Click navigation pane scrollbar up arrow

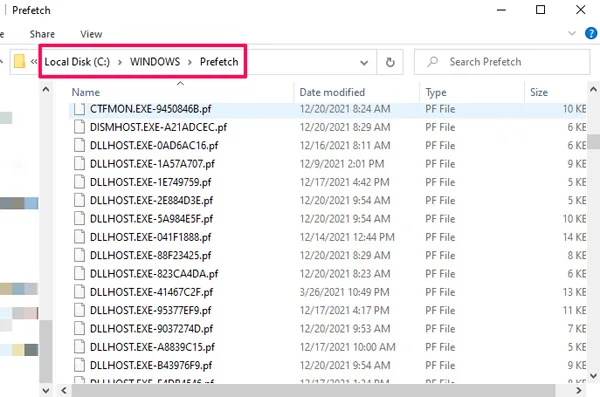point(46,90)
